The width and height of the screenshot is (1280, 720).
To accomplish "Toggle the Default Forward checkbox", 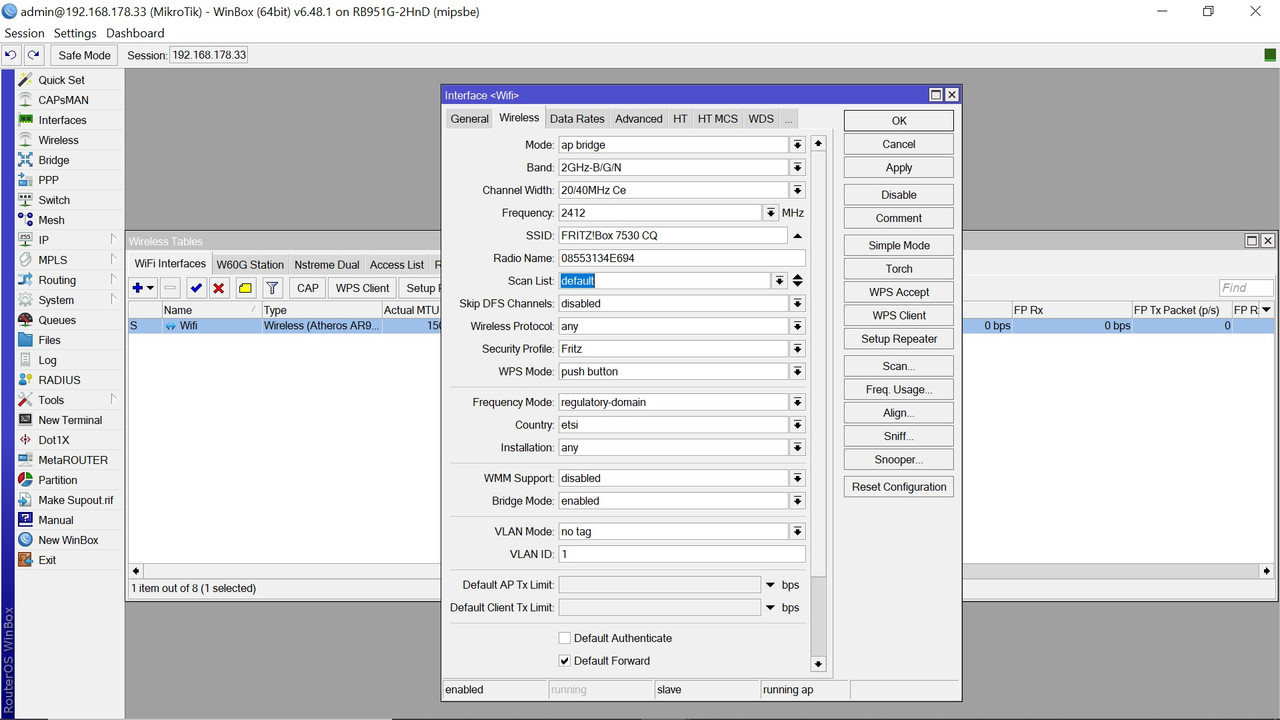I will click(x=565, y=661).
